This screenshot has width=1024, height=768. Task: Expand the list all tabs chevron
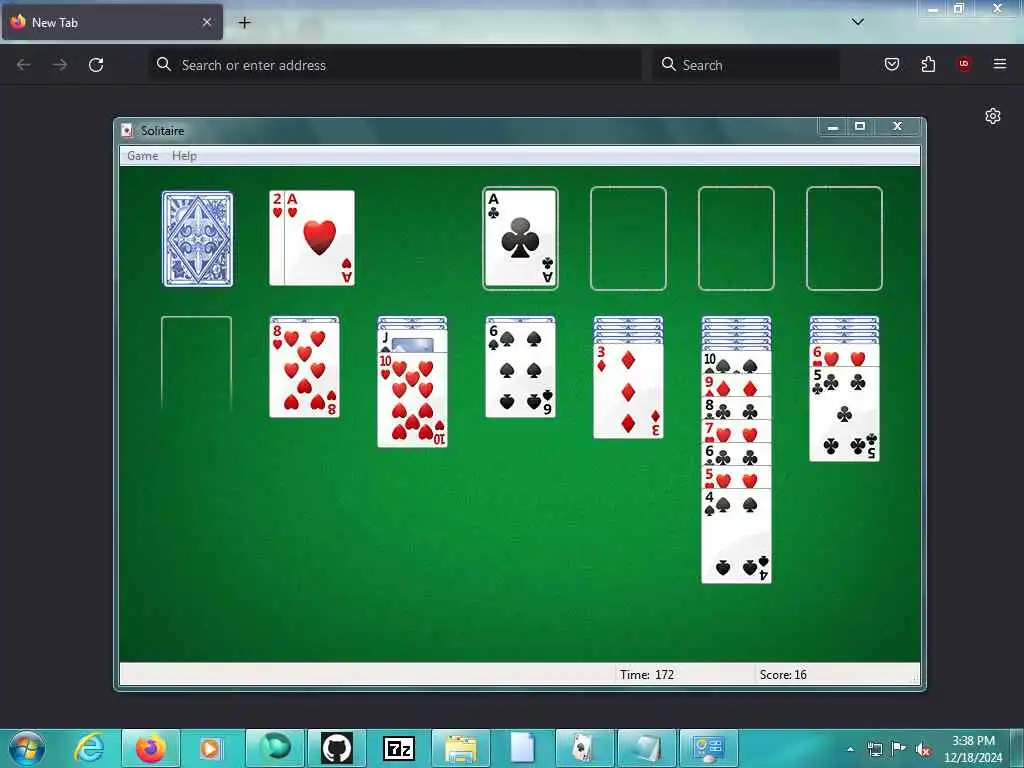857,22
